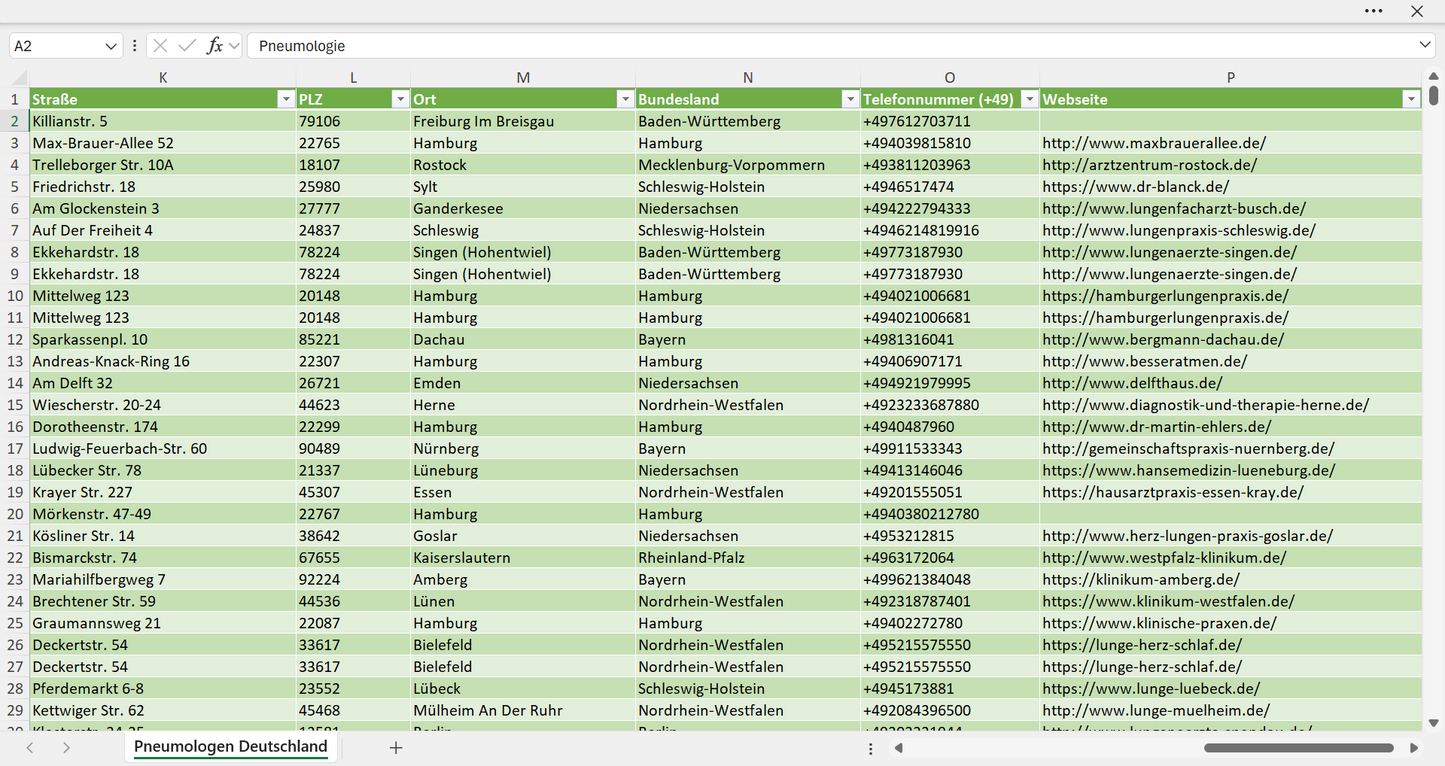
Task: Select PLZ cell 44623
Action: tap(354, 405)
